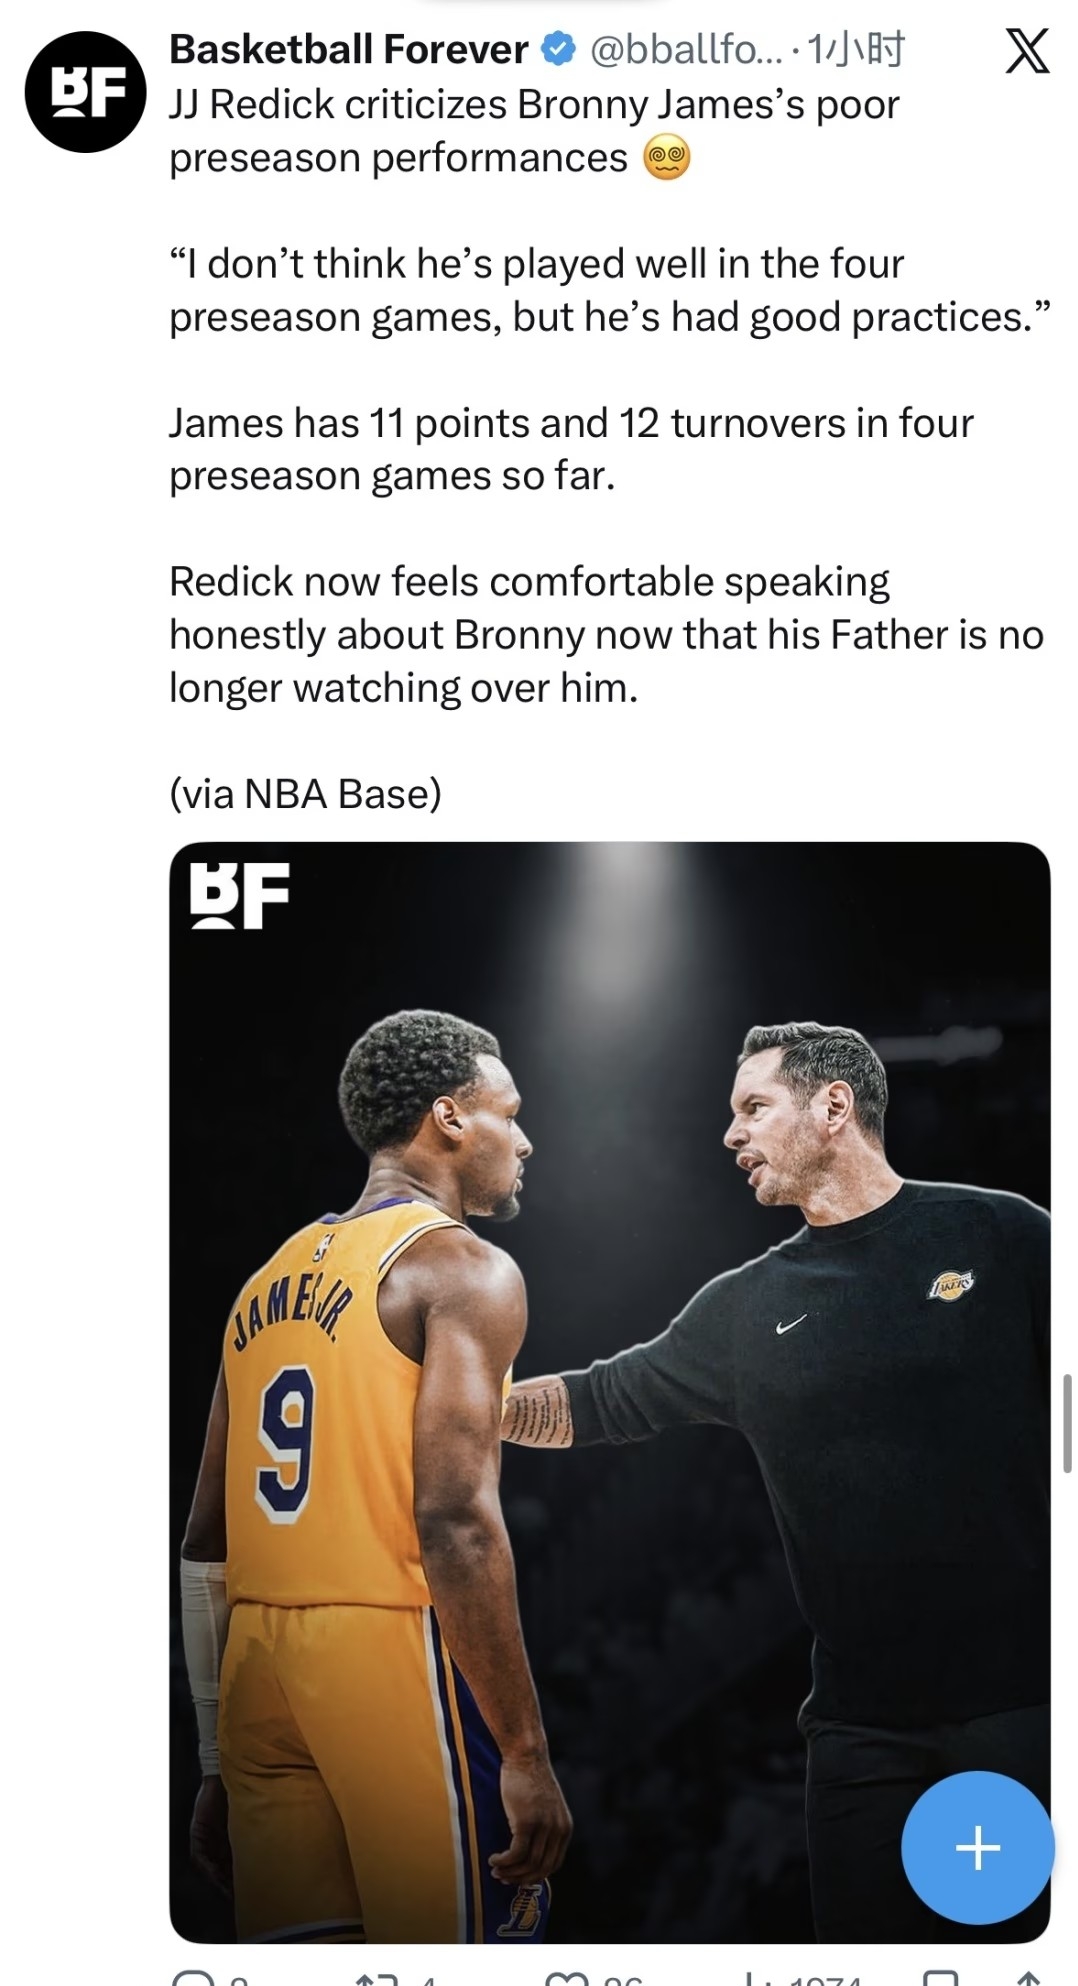Click the blue compose plus button

pos(977,1847)
